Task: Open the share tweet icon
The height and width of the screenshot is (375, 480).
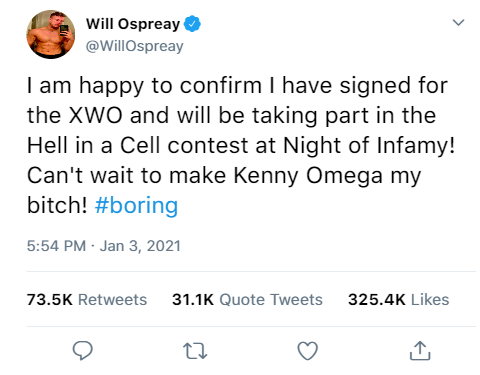Action: coord(420,351)
